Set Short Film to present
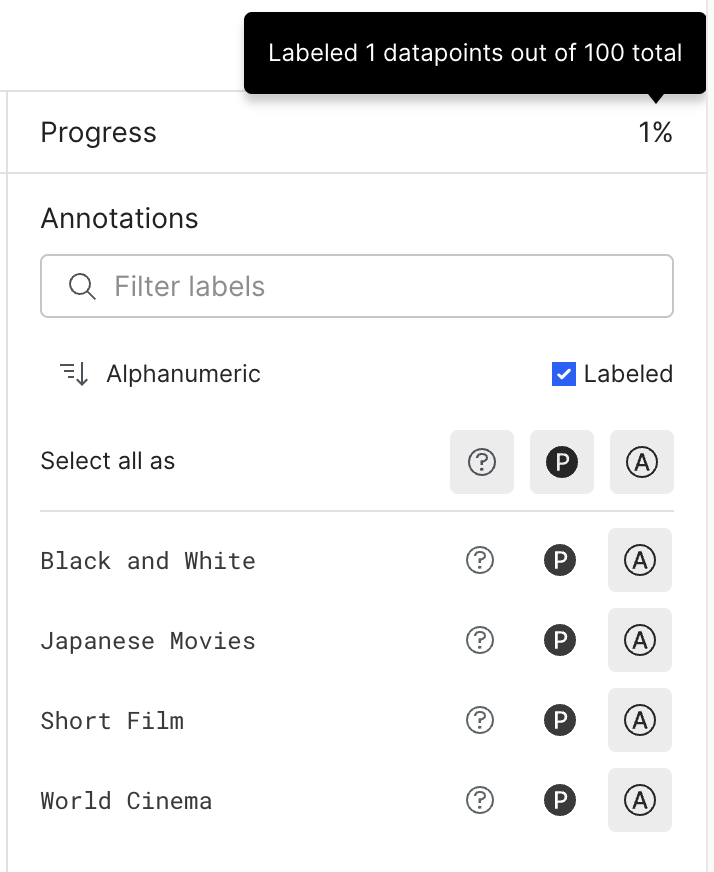 pyautogui.click(x=560, y=720)
